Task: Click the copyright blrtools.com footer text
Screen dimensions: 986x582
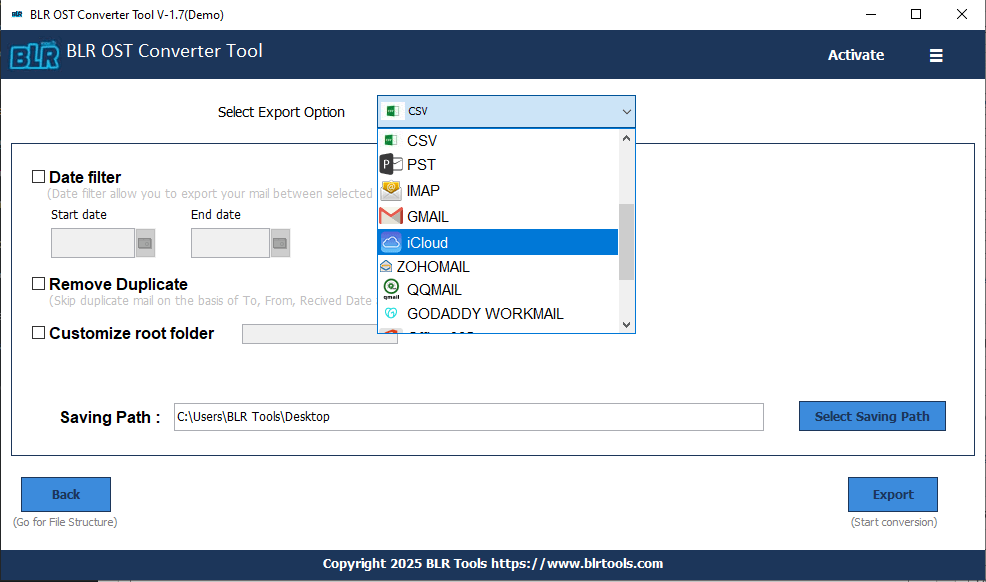Action: point(493,563)
